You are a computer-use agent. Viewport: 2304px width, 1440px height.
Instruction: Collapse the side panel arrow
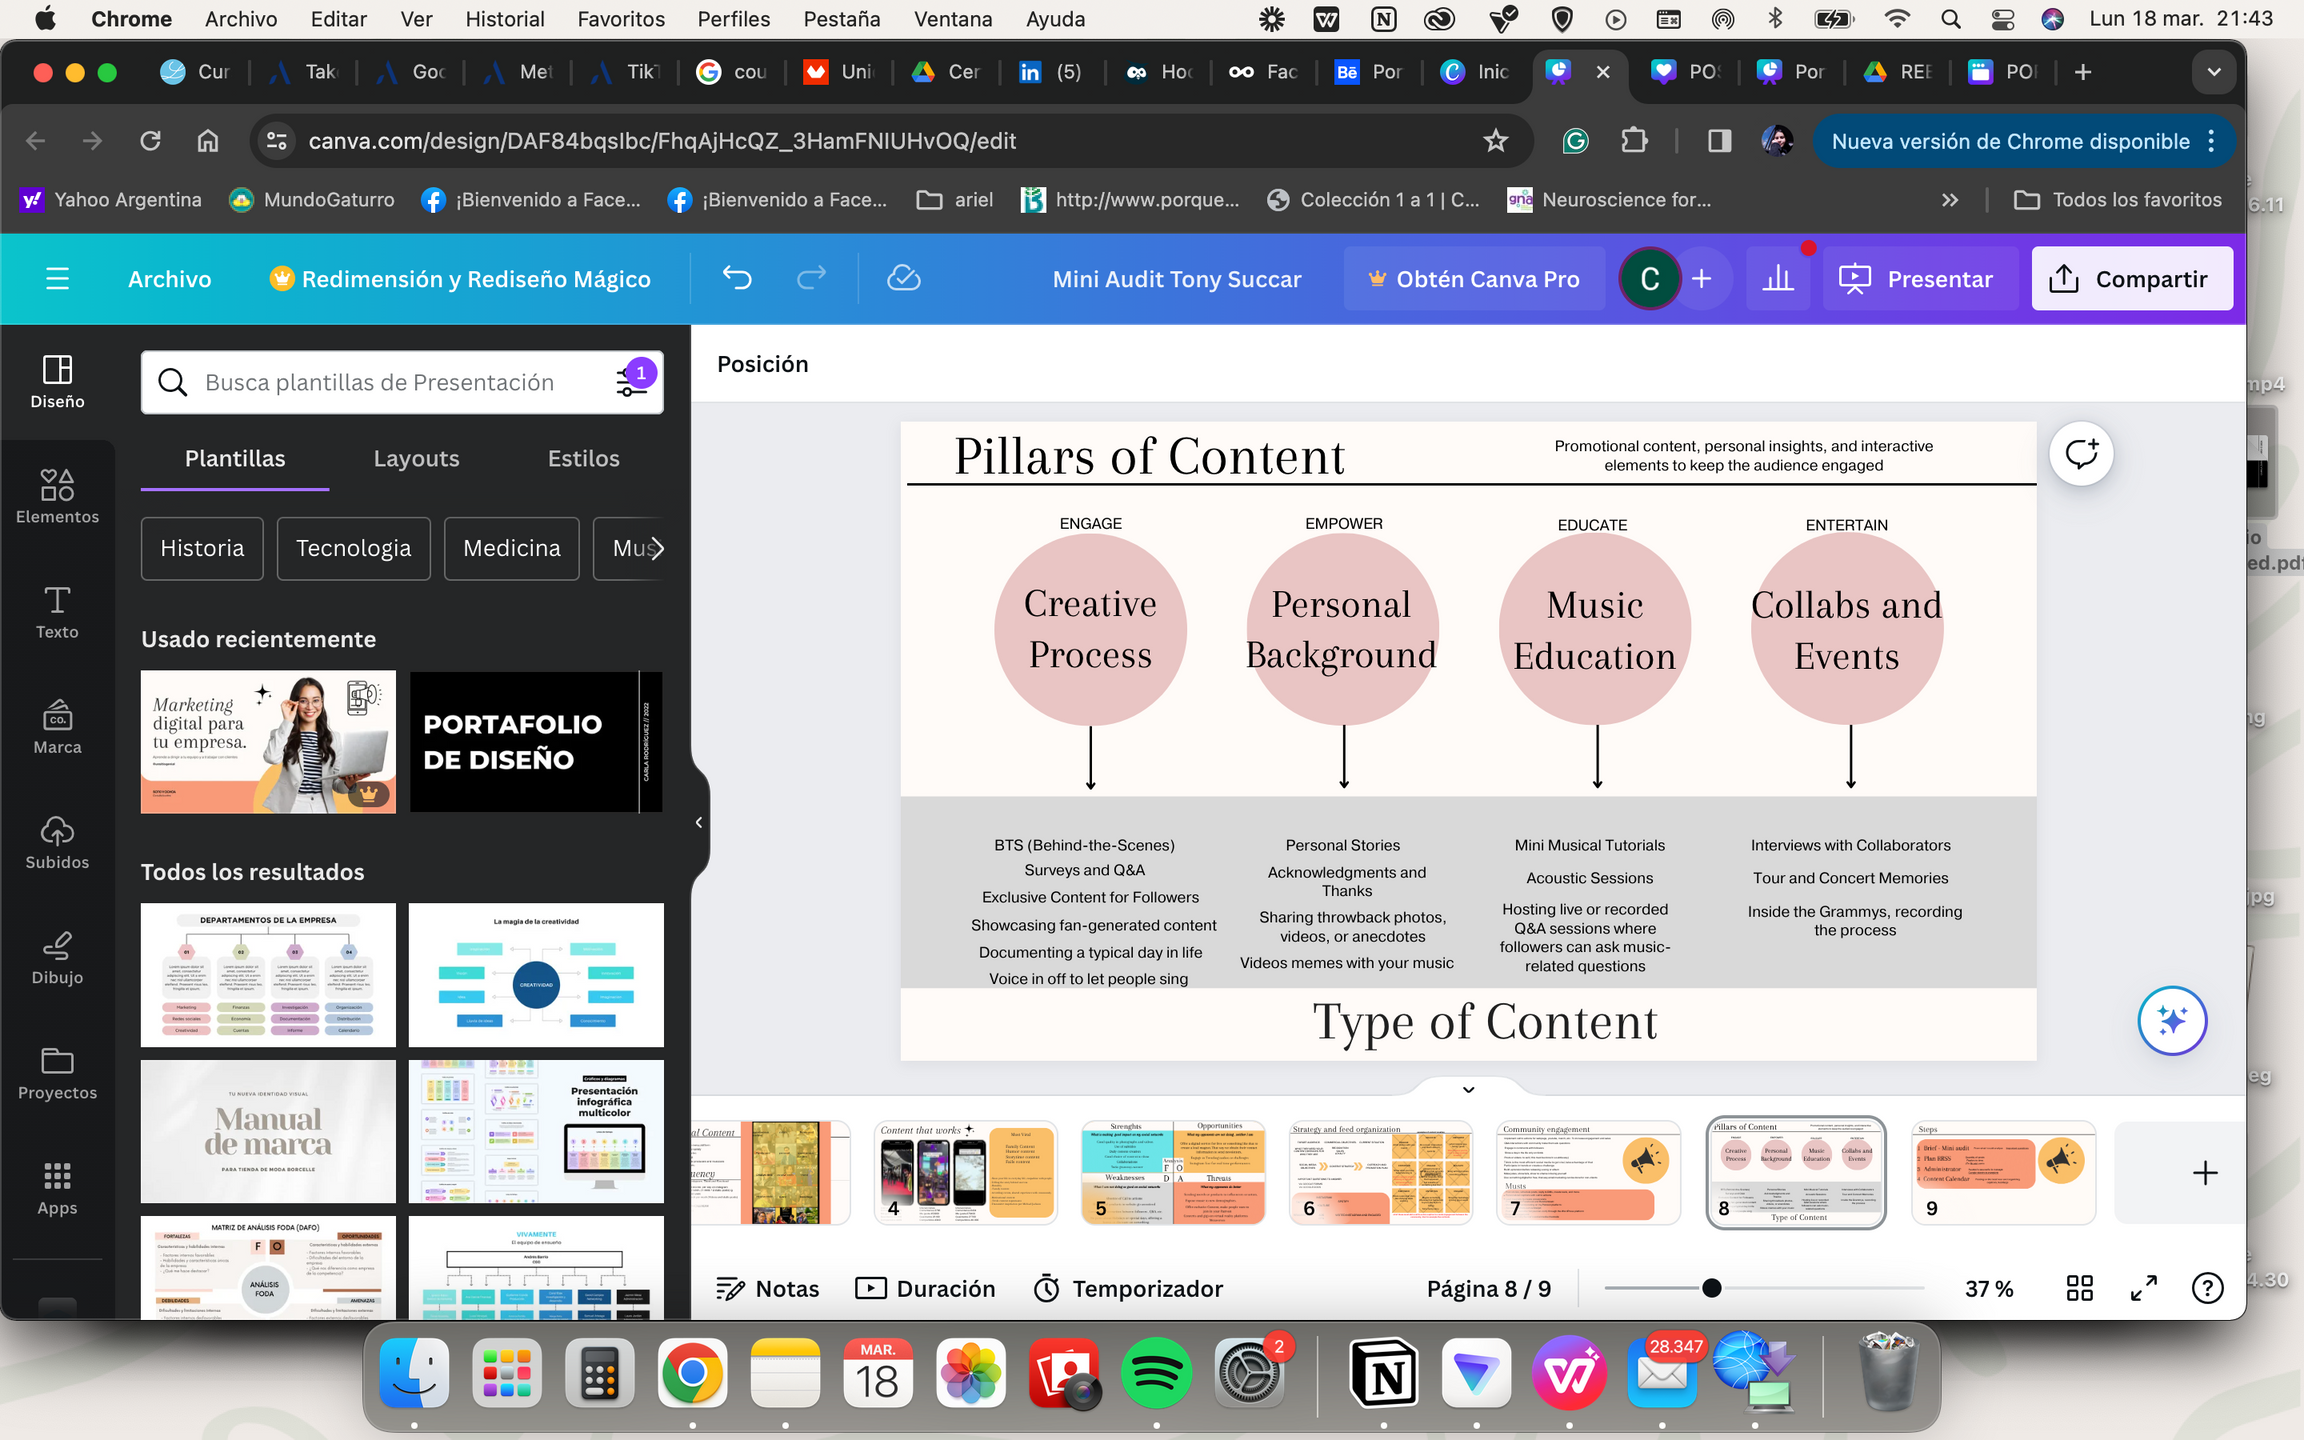click(699, 822)
